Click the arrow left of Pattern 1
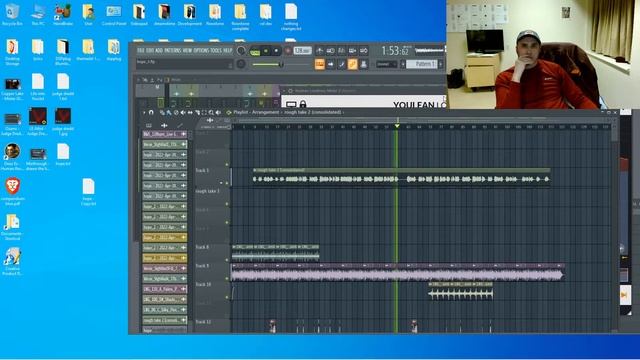Screen dimensions: 640x360 pyautogui.click(x=403, y=64)
